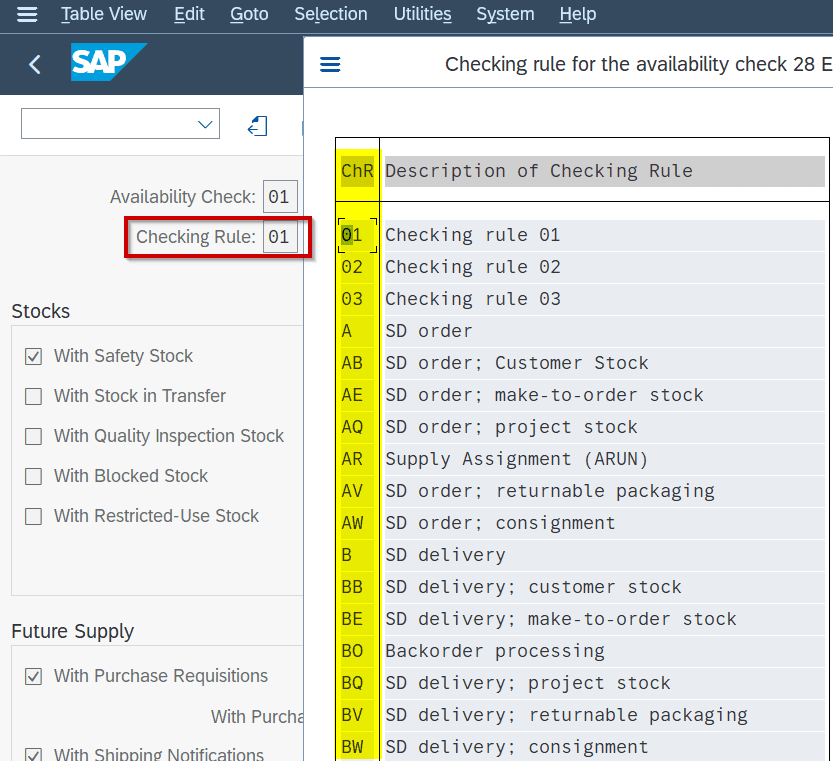
Task: Enable With Stock in Transfer
Action: [x=33, y=396]
